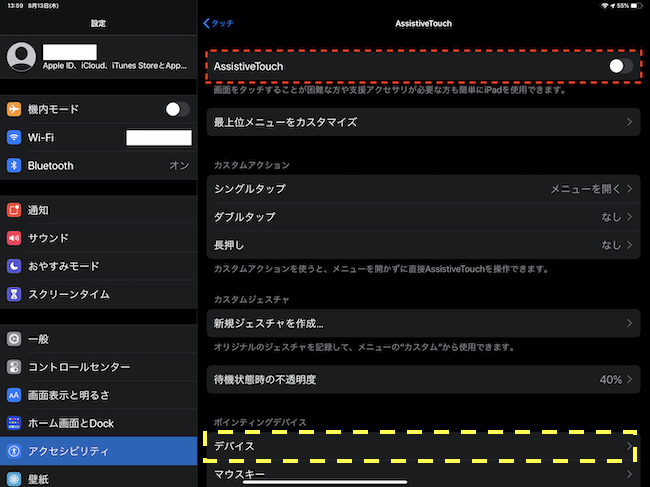Tap the 壁紙 flower icon
The height and width of the screenshot is (487, 650).
pos(14,479)
